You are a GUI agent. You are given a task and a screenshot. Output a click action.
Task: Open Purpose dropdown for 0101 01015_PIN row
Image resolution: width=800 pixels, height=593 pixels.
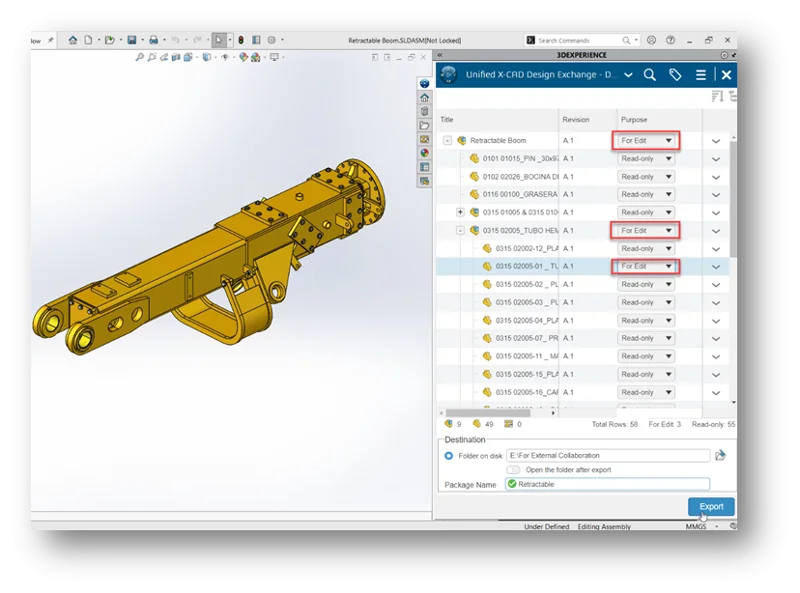click(646, 159)
